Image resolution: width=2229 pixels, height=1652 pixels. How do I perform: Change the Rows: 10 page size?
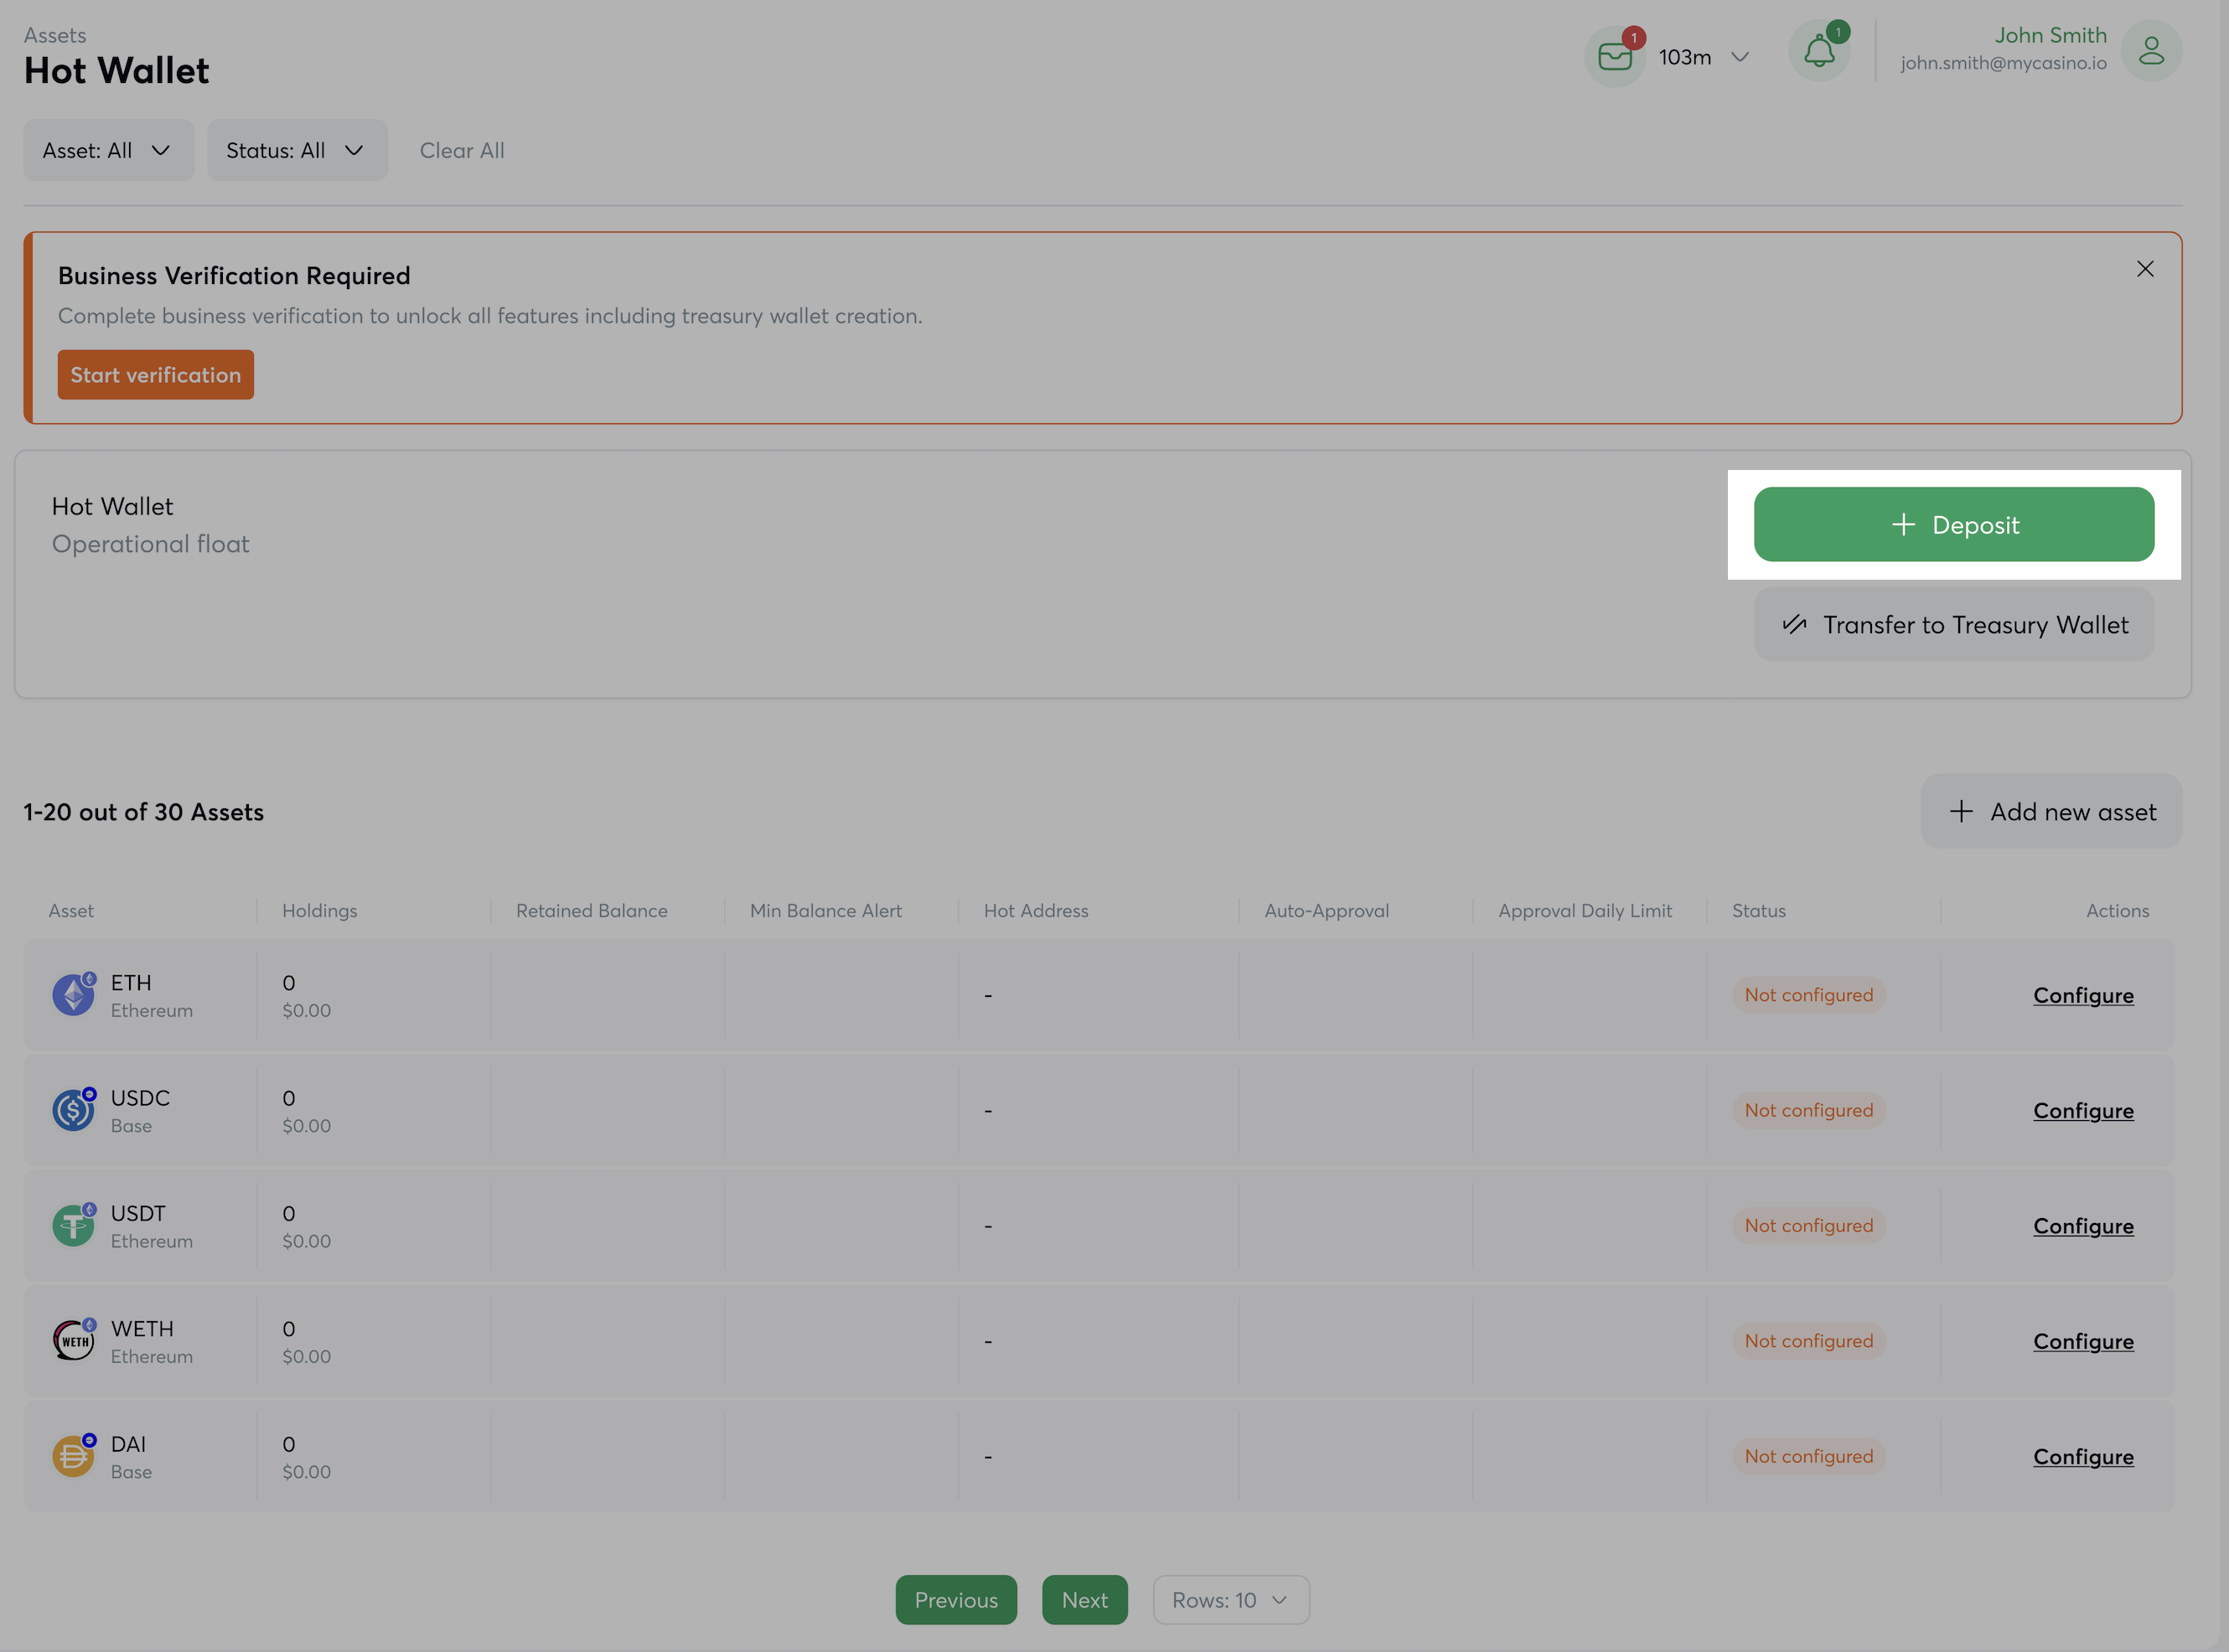pos(1230,1600)
